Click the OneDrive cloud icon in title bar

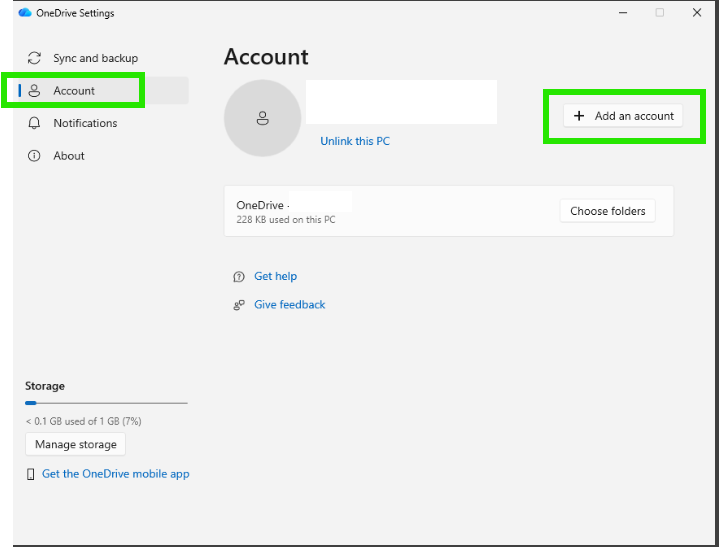[x=25, y=13]
